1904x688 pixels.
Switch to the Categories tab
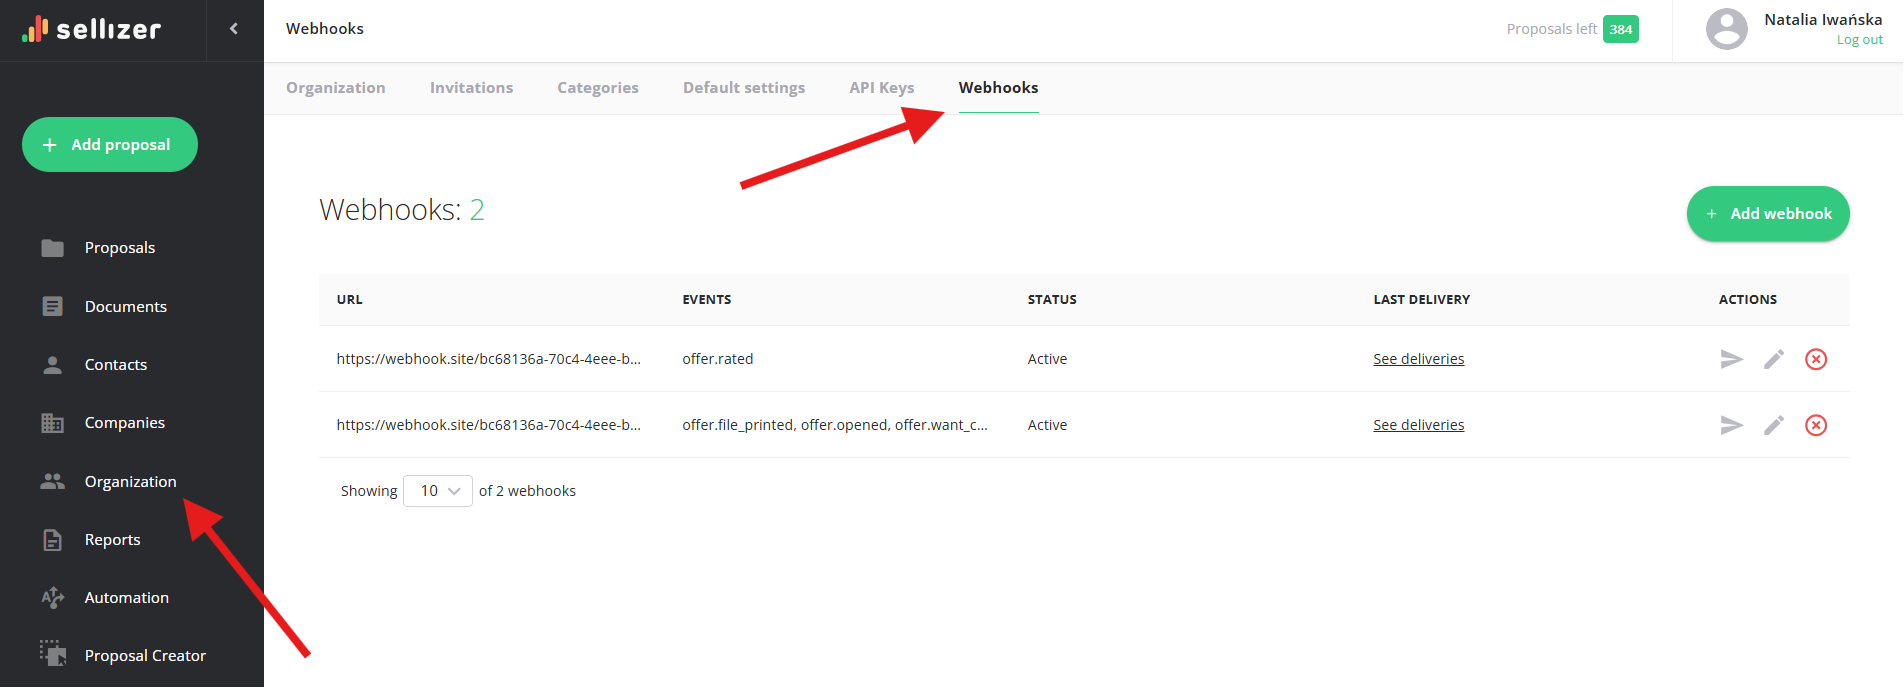coord(598,88)
